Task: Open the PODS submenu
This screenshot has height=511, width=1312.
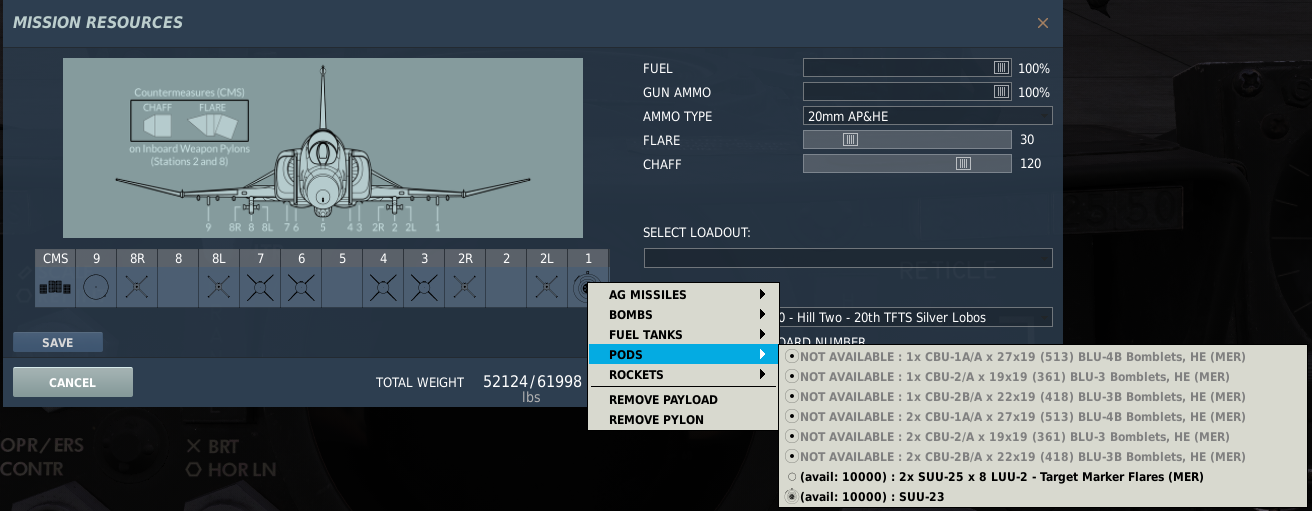Action: 683,355
